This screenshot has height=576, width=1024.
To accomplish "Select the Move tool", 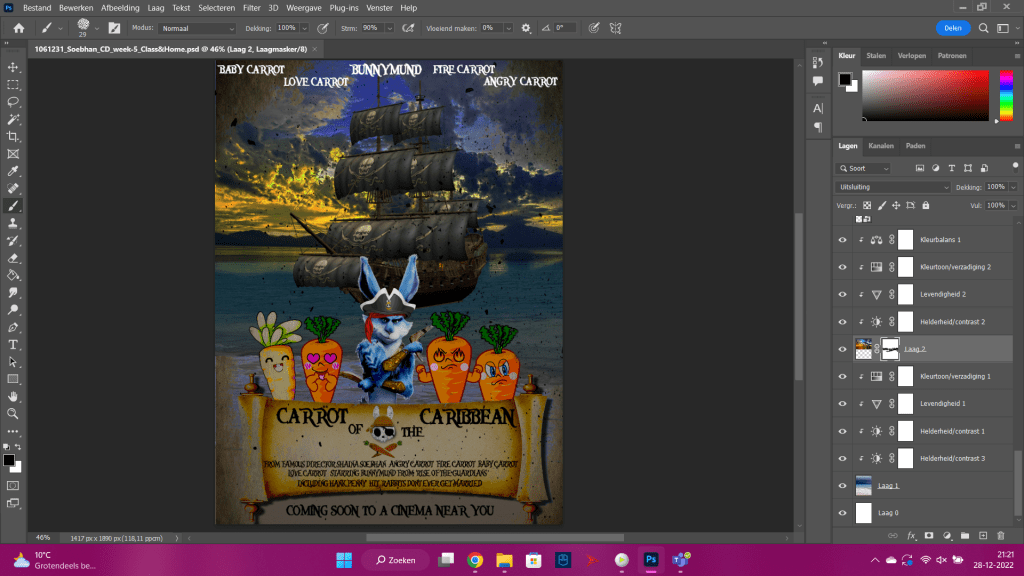I will tap(13, 67).
